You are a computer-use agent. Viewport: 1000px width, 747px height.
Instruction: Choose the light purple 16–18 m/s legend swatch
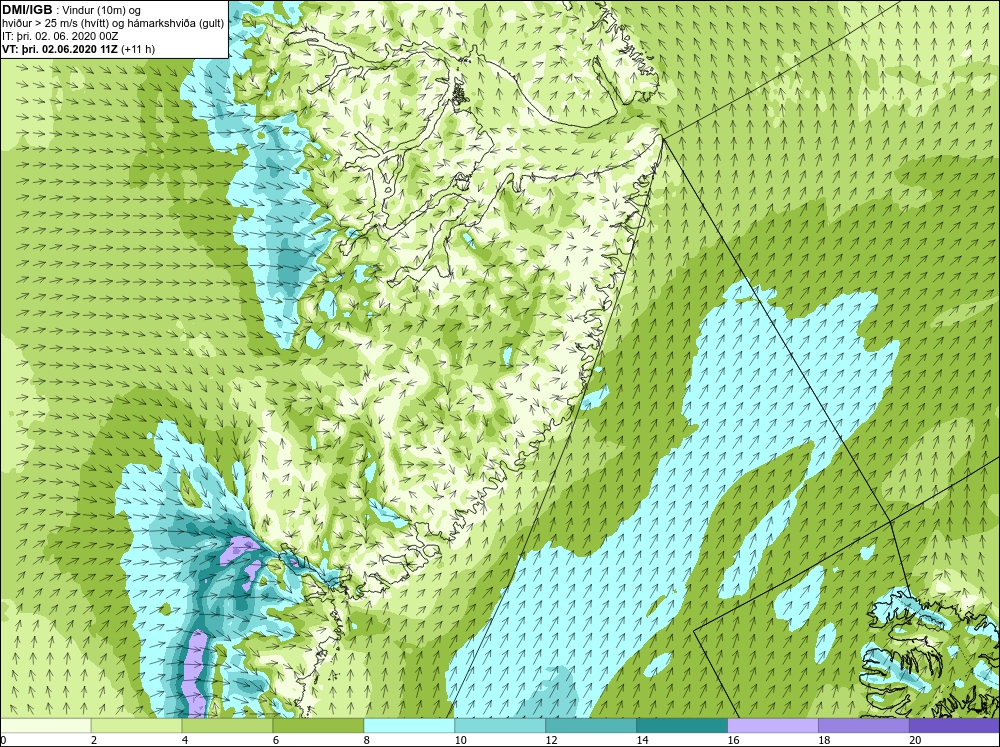tap(772, 726)
